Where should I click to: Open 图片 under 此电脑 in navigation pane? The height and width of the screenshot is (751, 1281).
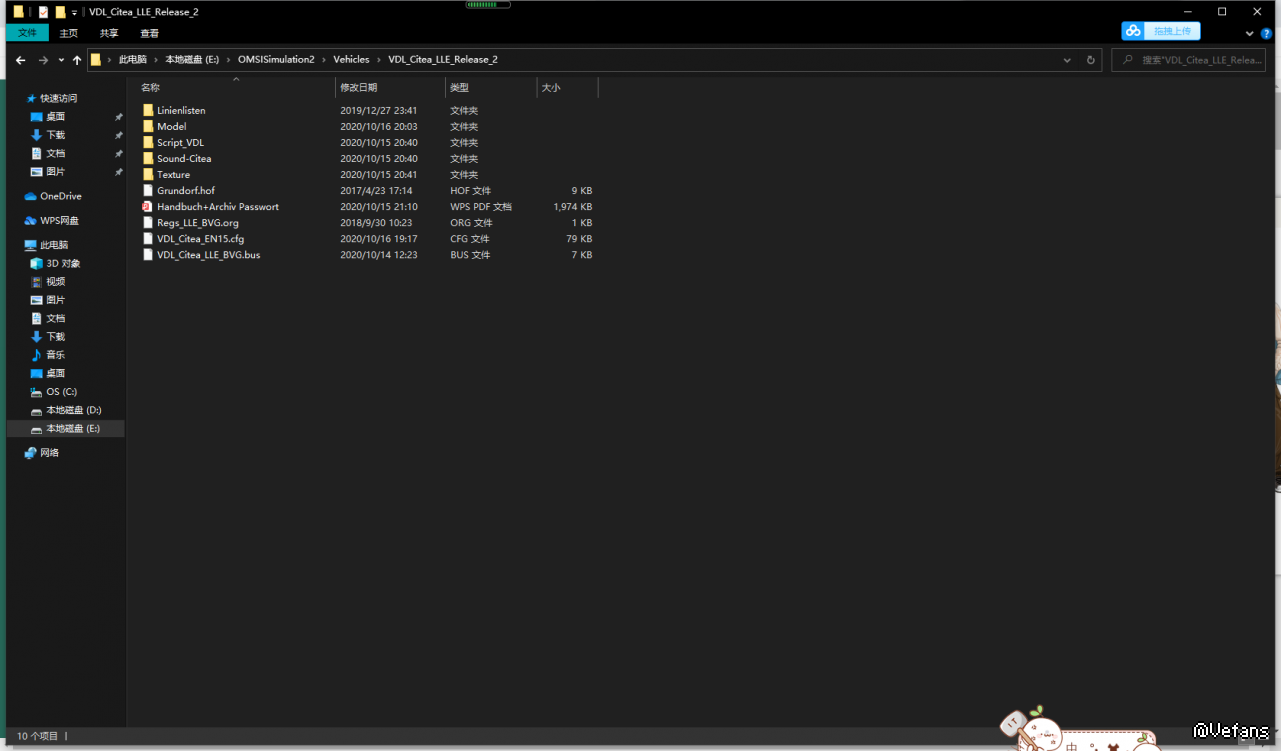click(x=55, y=300)
